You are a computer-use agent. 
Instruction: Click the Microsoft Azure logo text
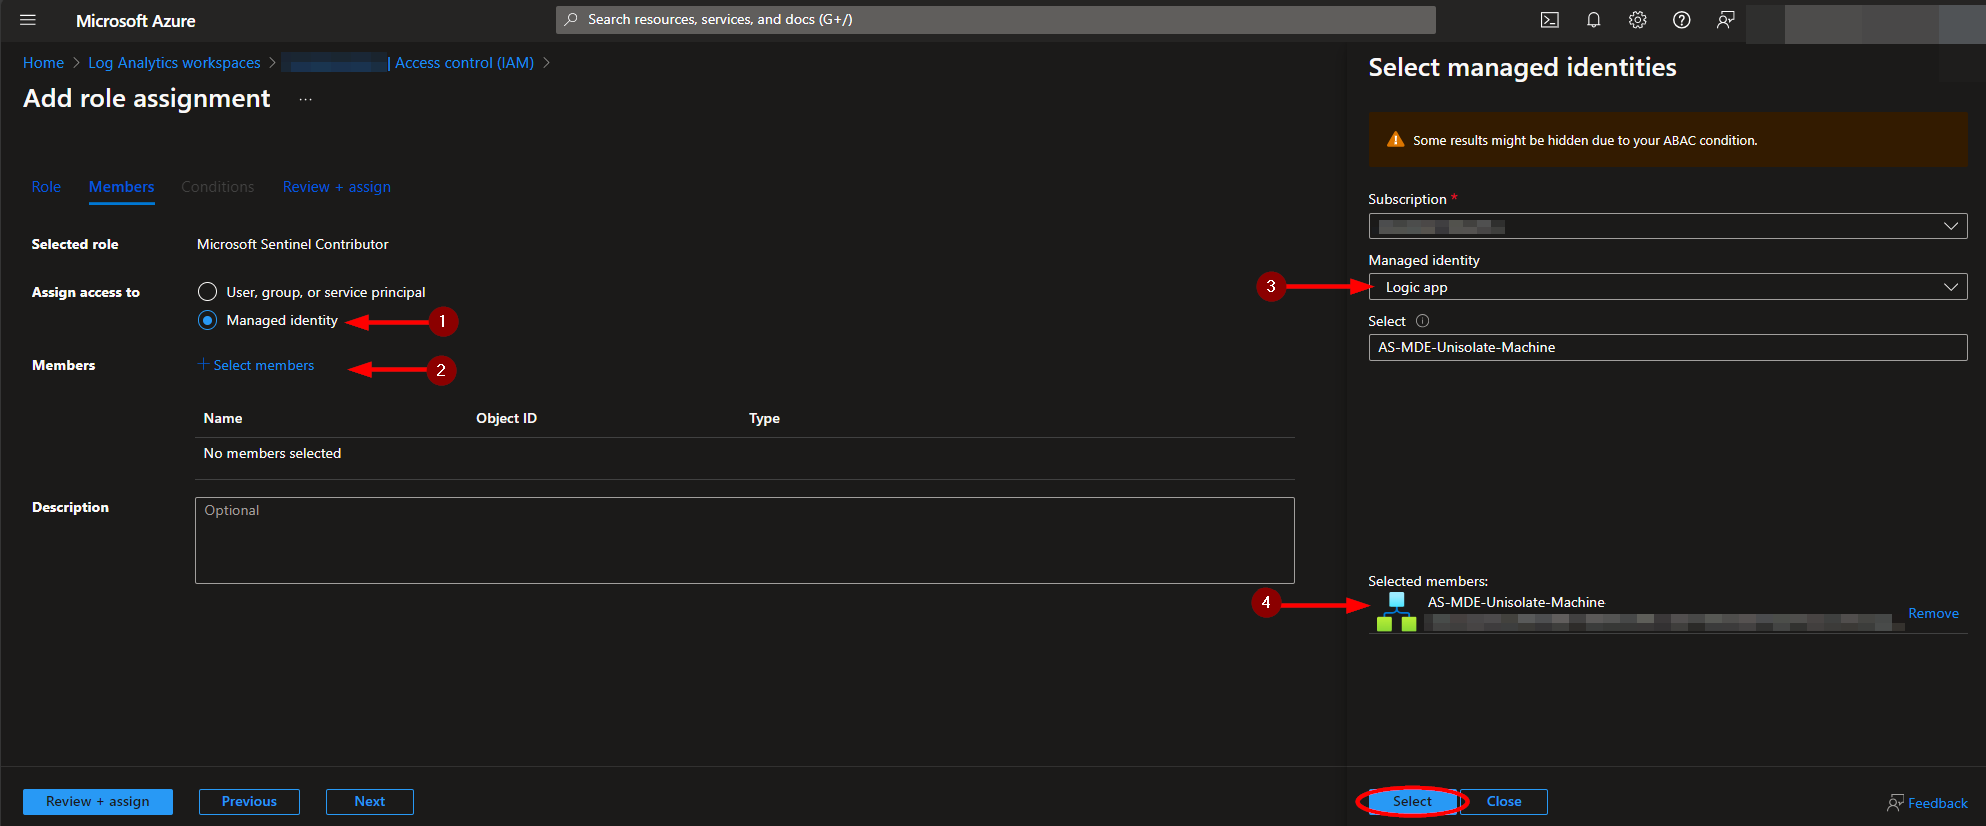click(136, 21)
